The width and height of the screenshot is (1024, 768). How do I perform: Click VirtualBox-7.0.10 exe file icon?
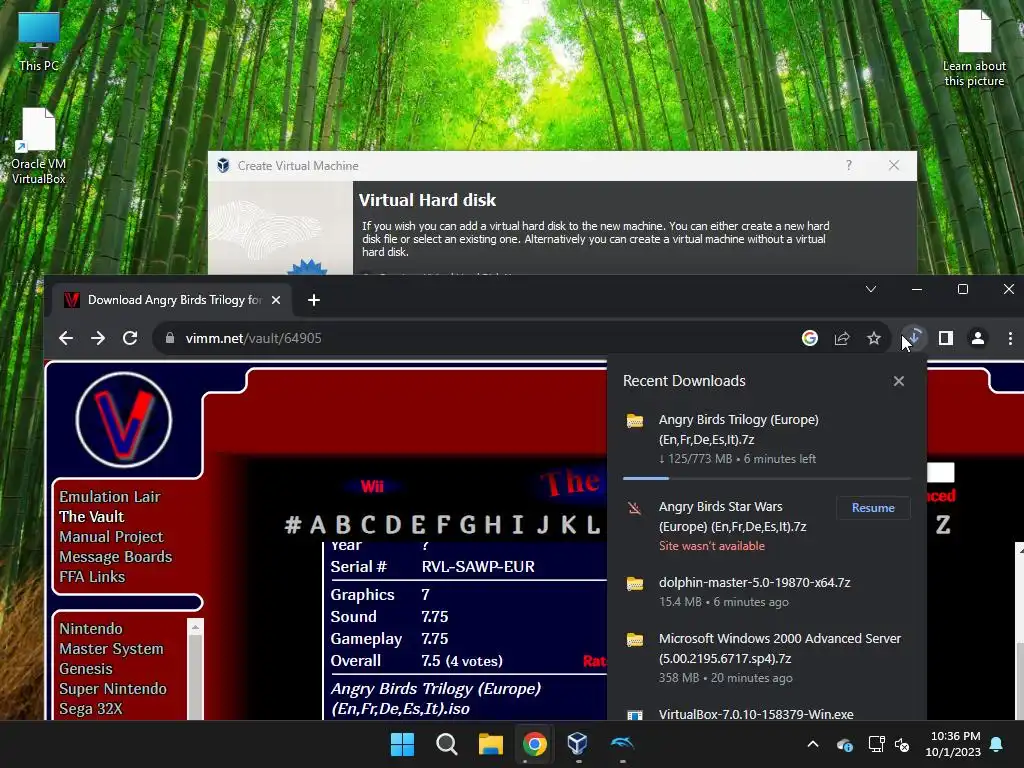pyautogui.click(x=635, y=714)
